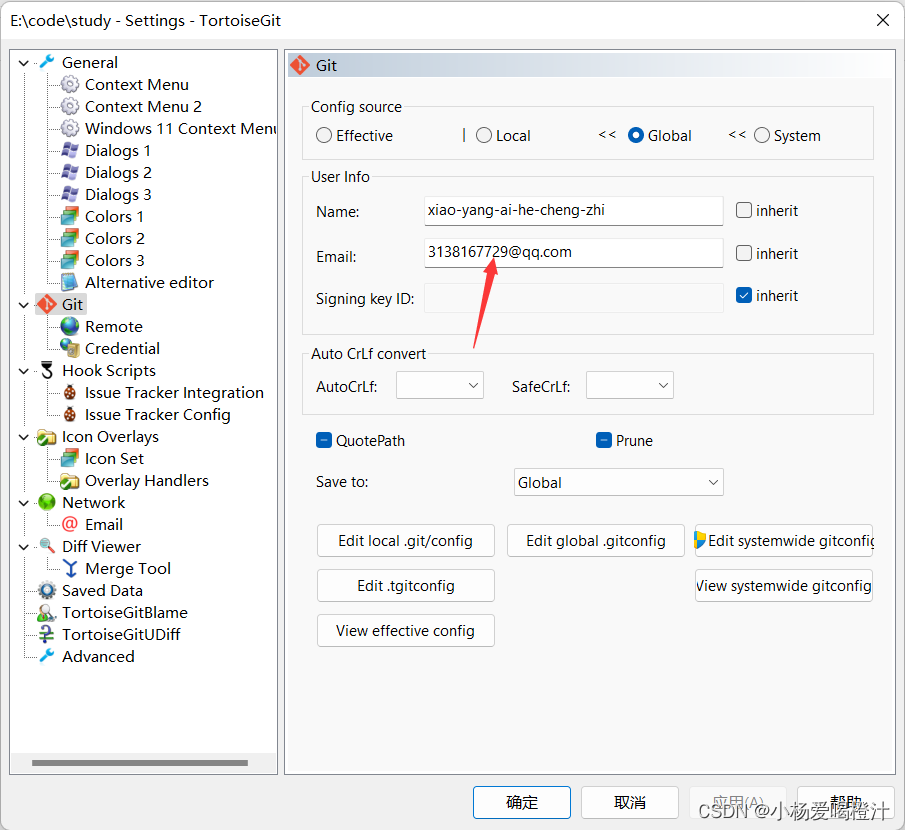This screenshot has height=830, width=905.
Task: Click the Icon Set icon
Action: pos(70,458)
